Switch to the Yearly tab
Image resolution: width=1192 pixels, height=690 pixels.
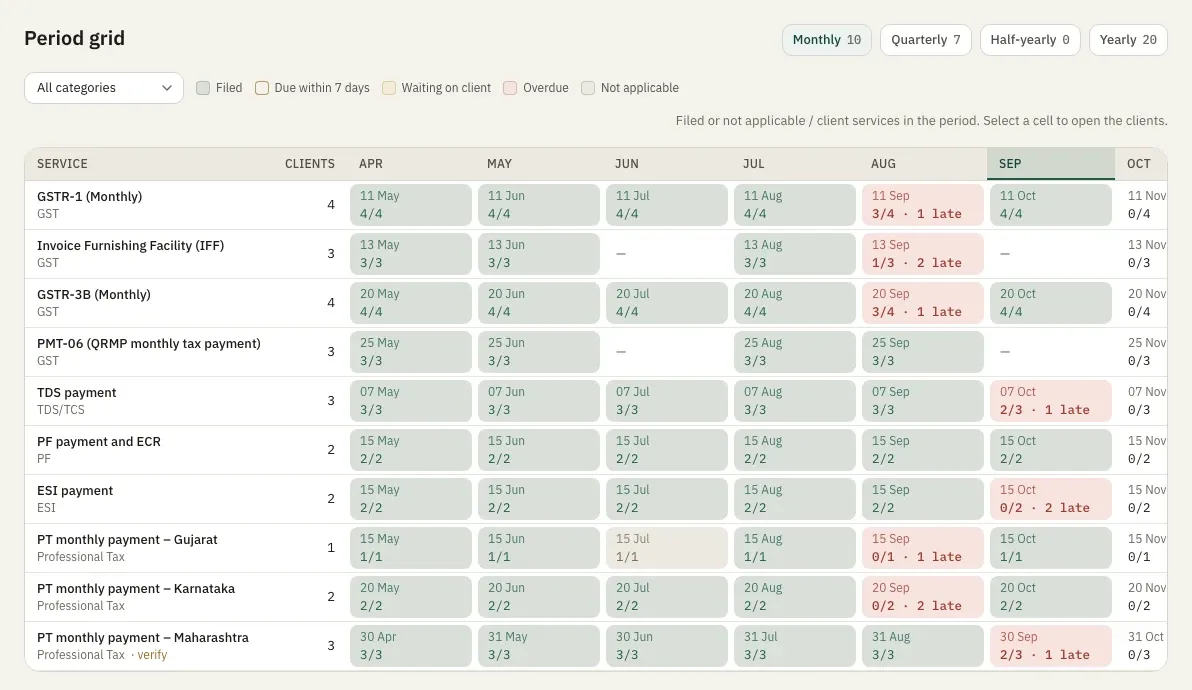click(x=1127, y=40)
